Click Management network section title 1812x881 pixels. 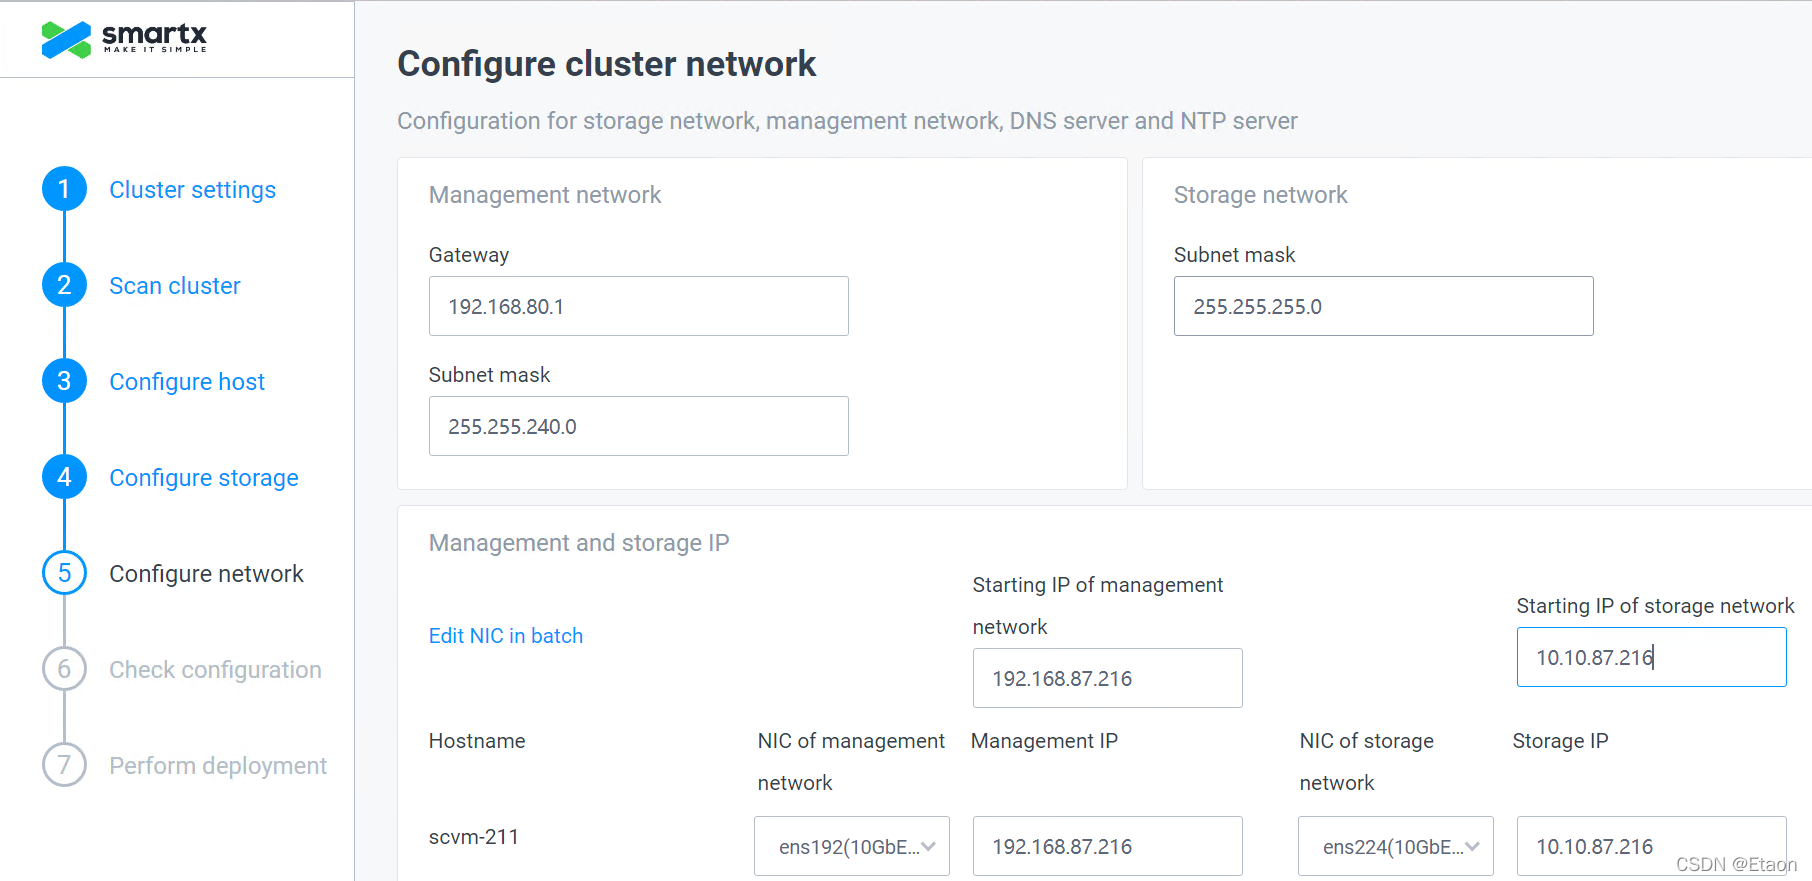[545, 195]
